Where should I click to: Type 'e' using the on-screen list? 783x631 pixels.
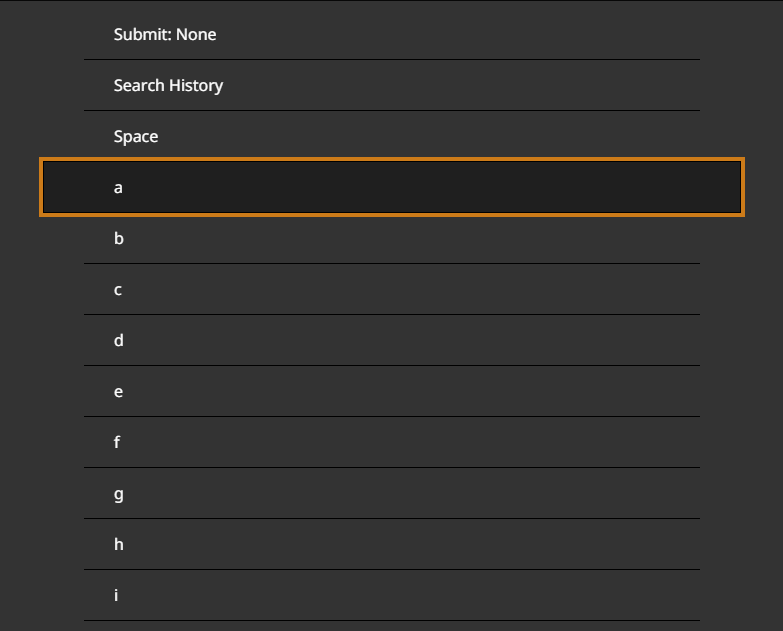[x=390, y=392]
